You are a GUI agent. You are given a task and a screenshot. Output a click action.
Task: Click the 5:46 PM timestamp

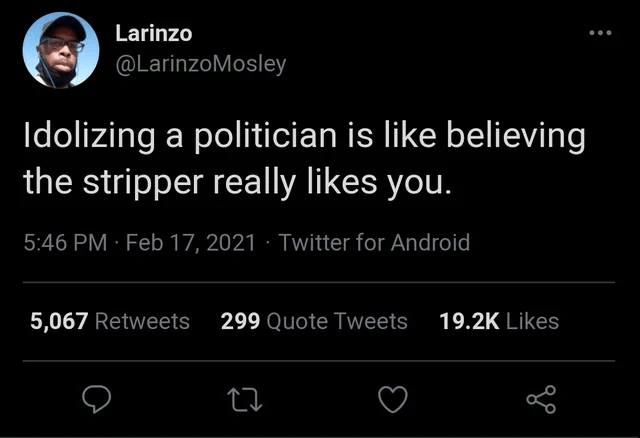click(66, 242)
